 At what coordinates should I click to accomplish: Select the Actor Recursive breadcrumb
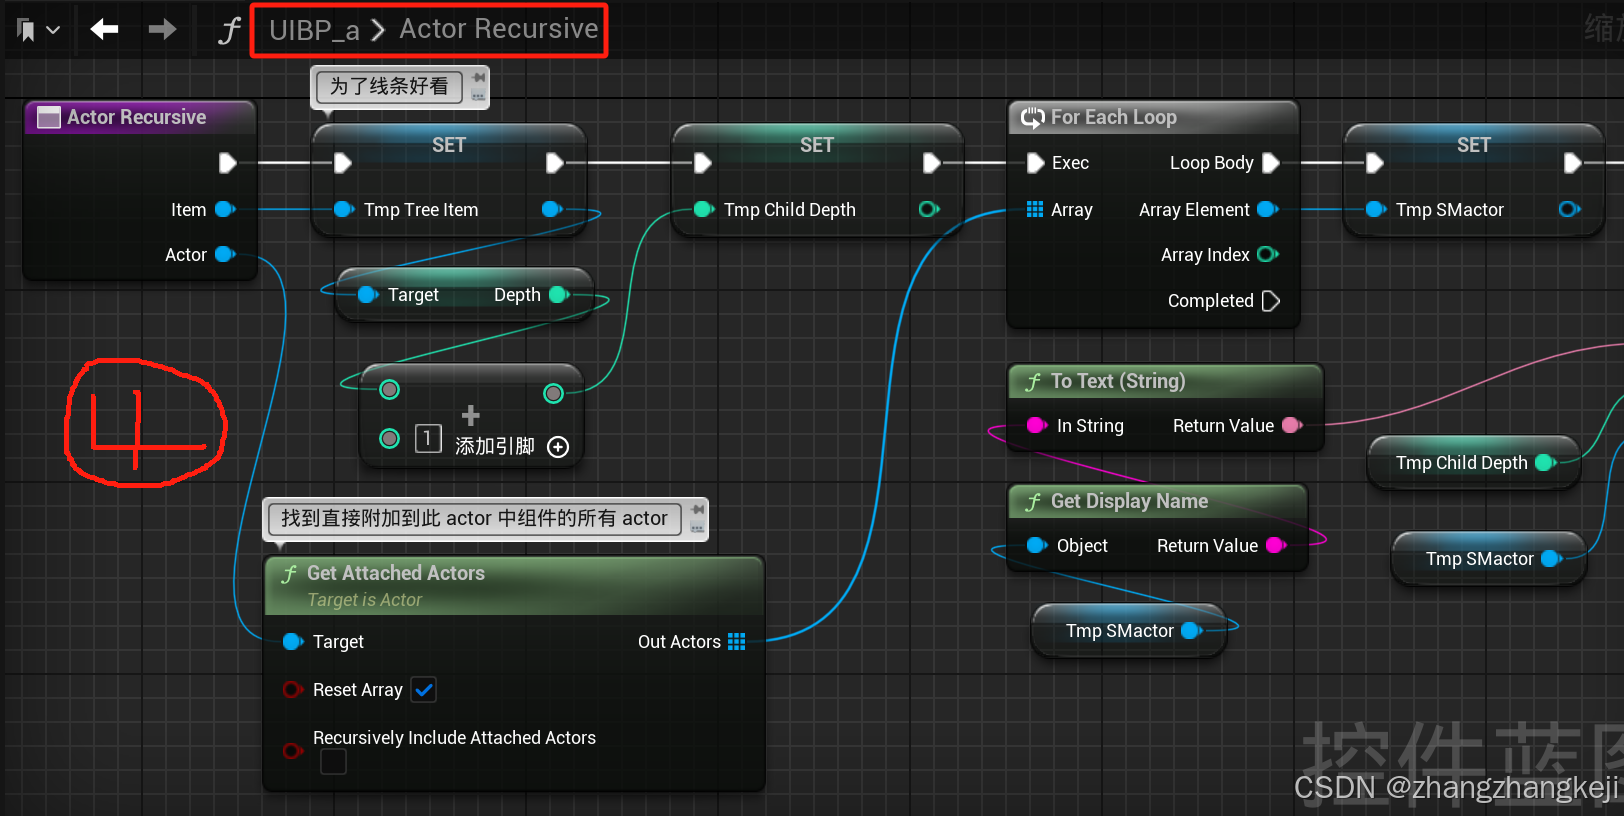[498, 29]
